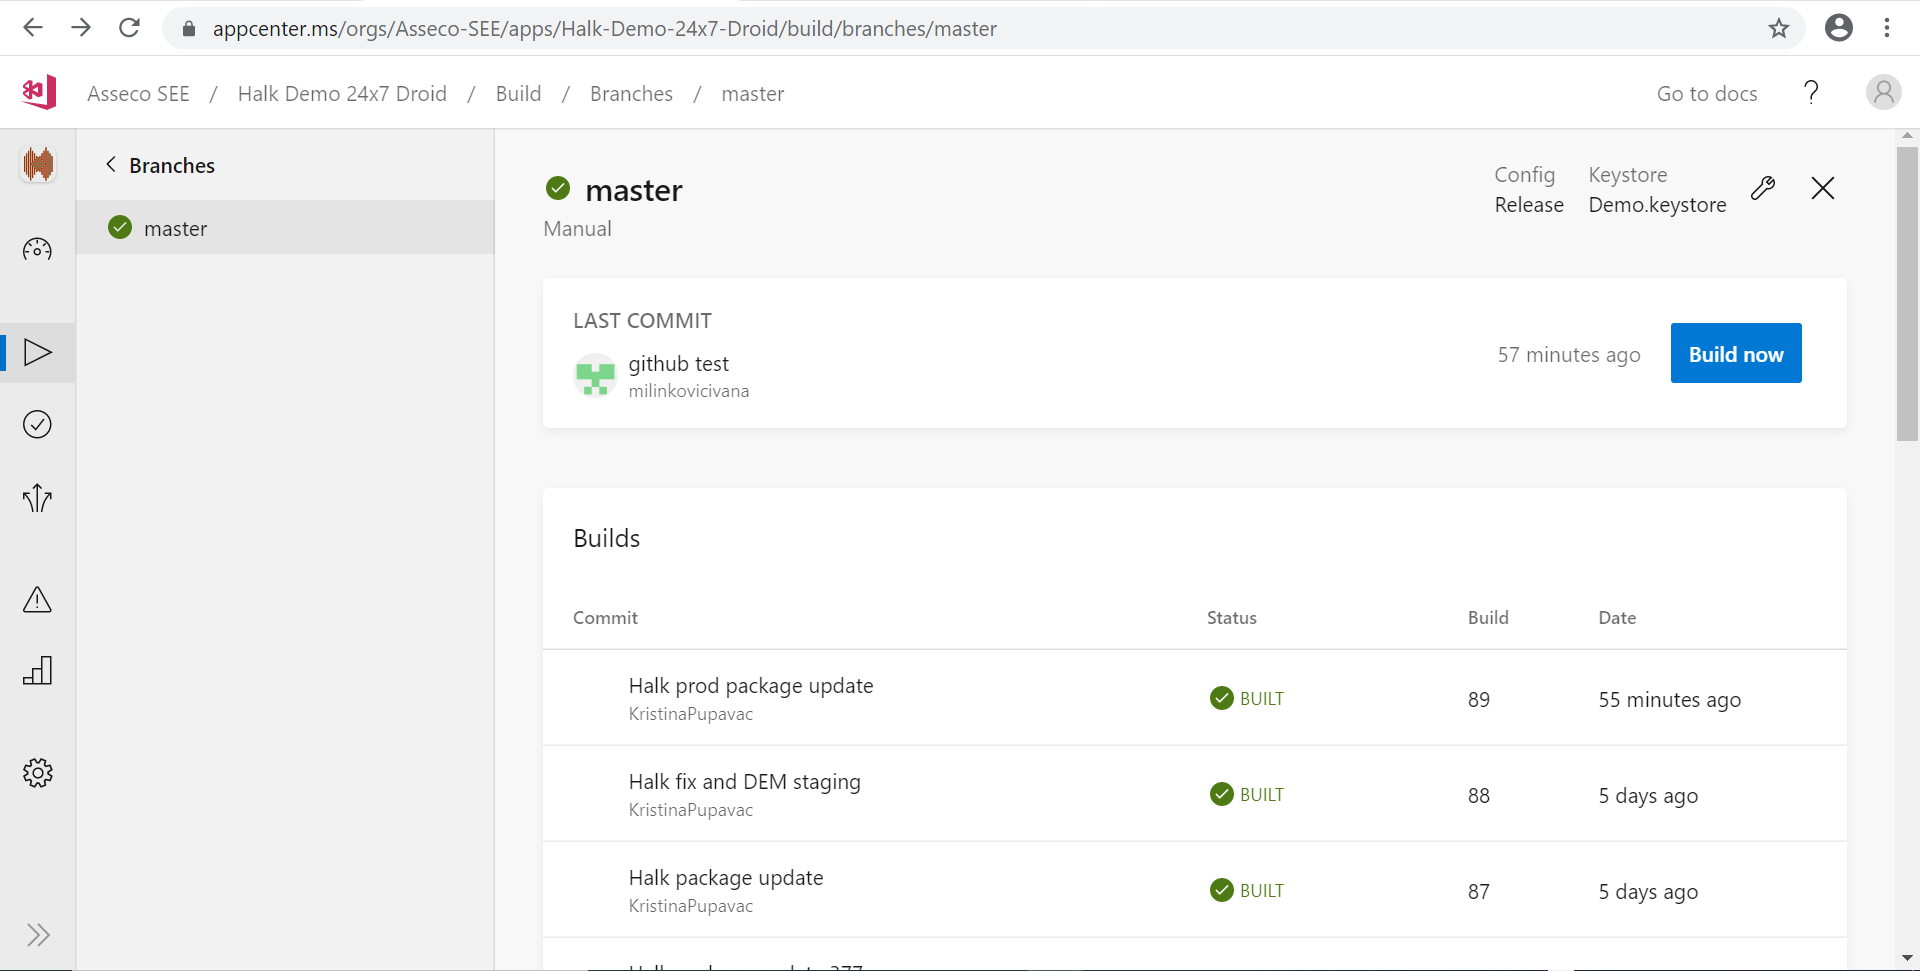Image resolution: width=1920 pixels, height=971 pixels.
Task: Open build 87 Halk package update
Action: tap(1195, 890)
